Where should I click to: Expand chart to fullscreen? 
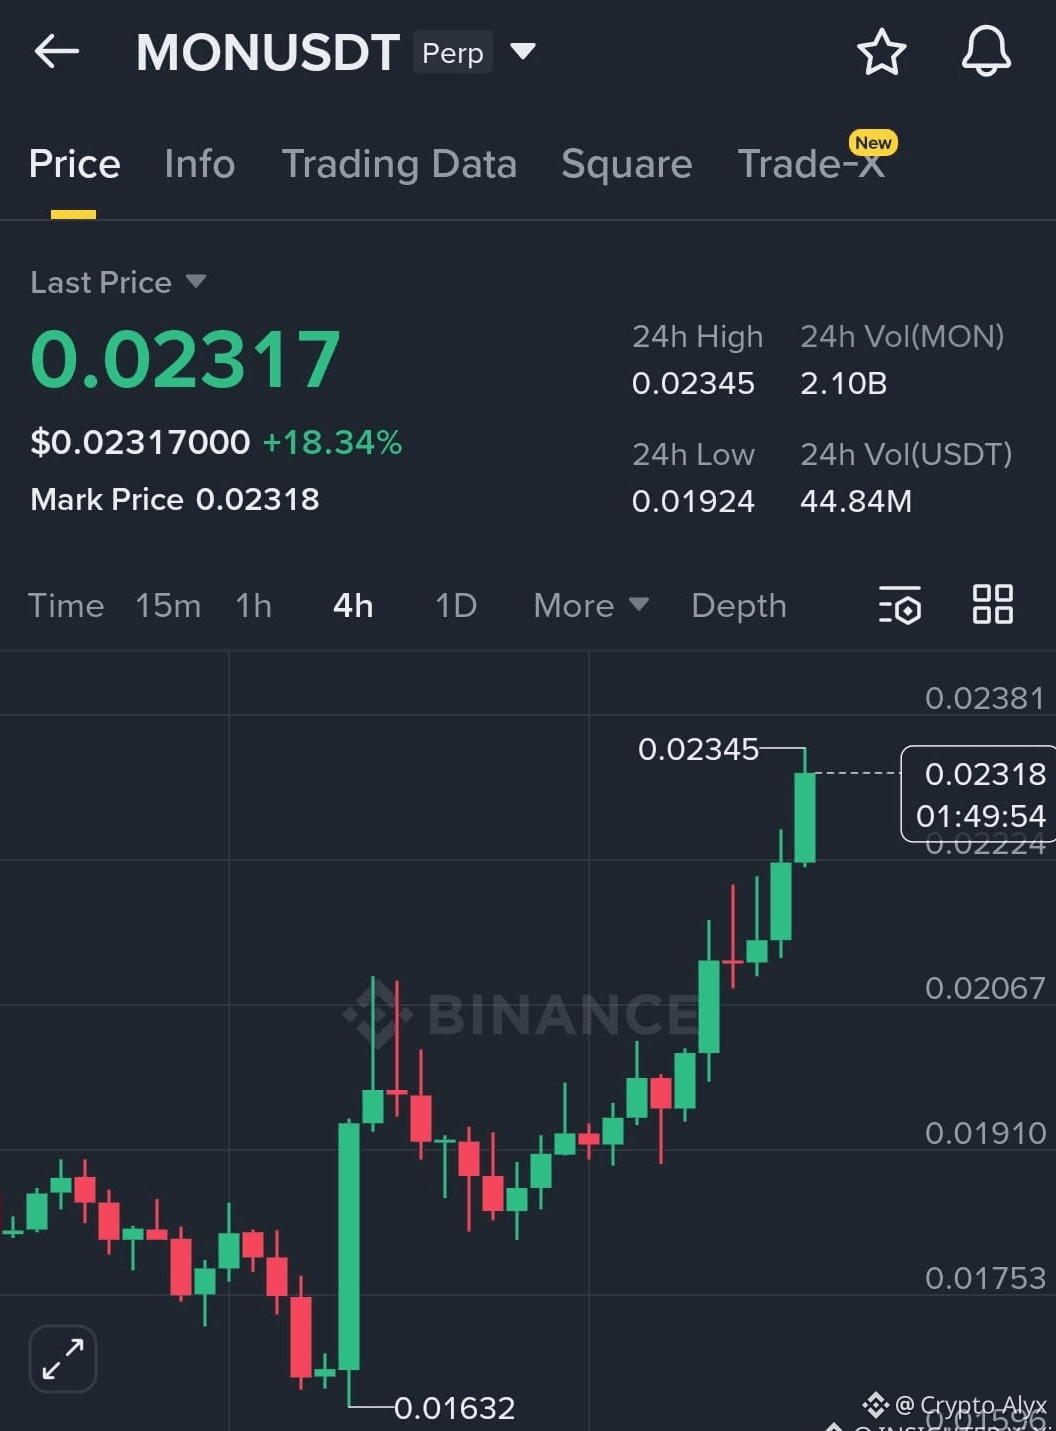pyautogui.click(x=63, y=1359)
